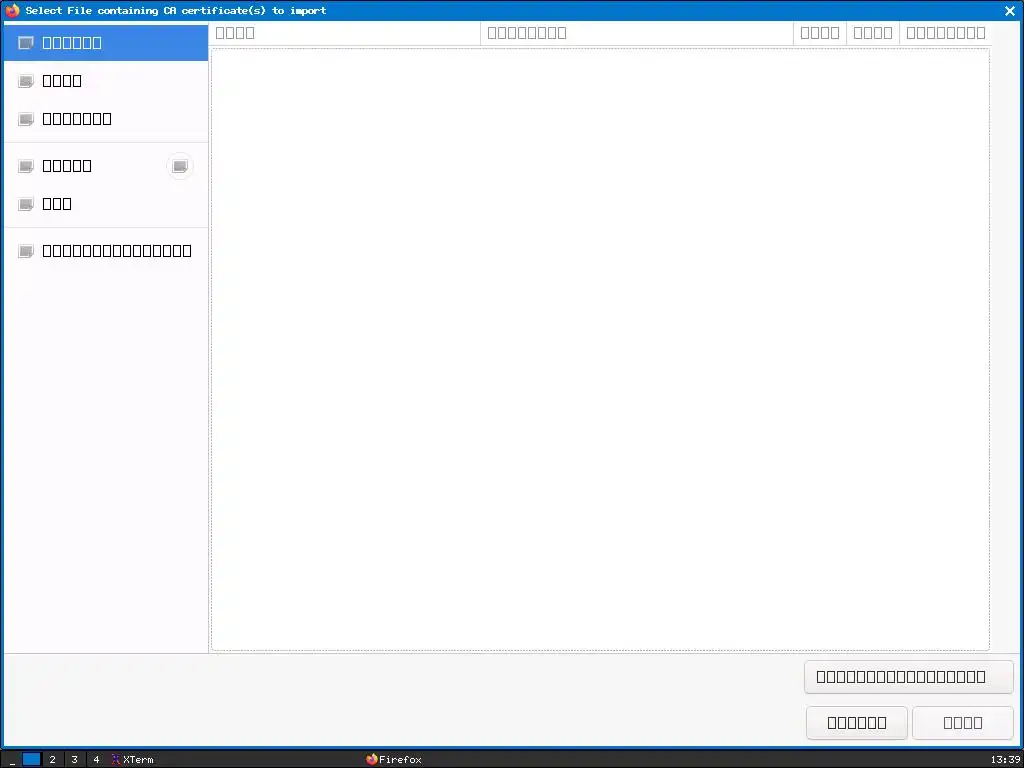Open the file type filter dropdown above Cancel
The width and height of the screenshot is (1024, 768).
point(909,677)
